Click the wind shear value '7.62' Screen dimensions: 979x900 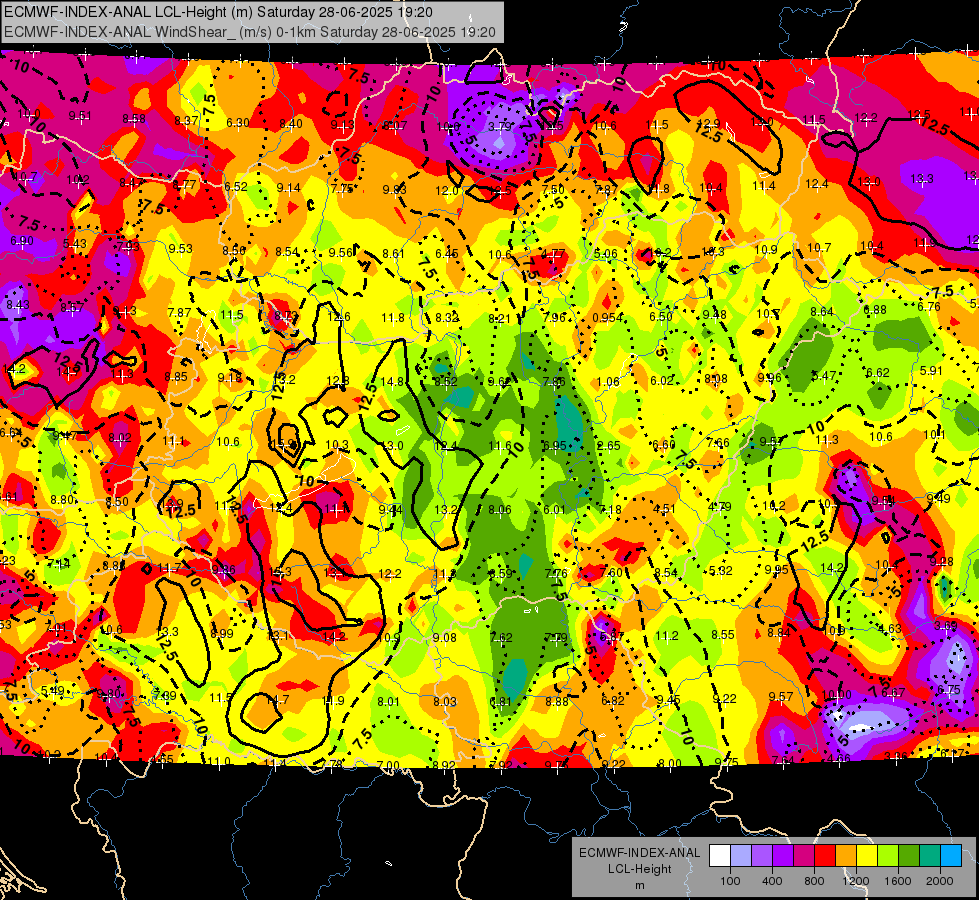point(501,638)
